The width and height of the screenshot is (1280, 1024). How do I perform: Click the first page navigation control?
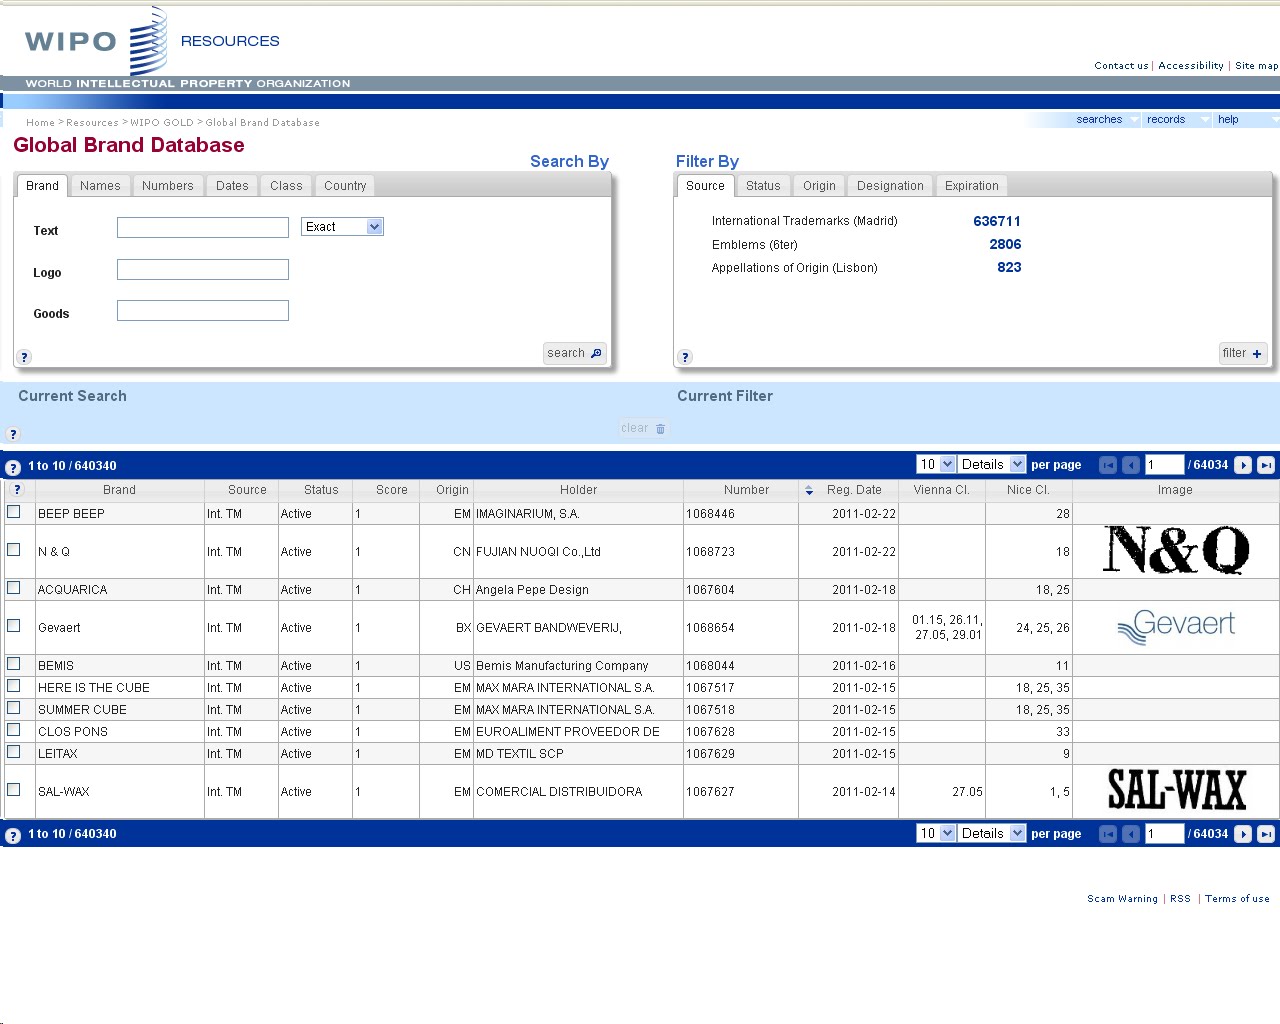coord(1107,465)
